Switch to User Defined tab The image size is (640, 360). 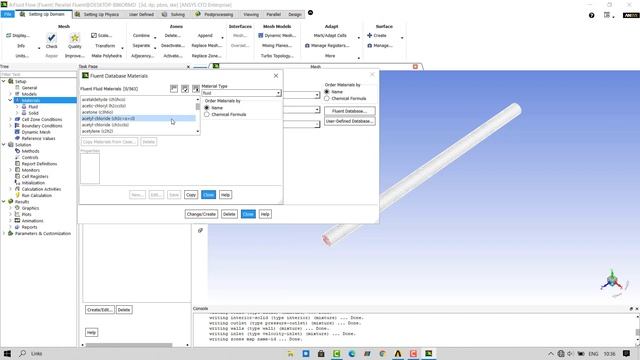pos(141,14)
